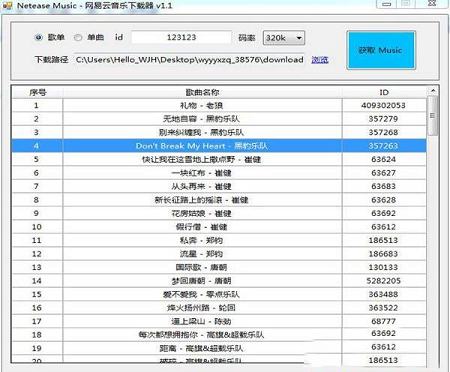Click the id input field containing 123123

click(181, 37)
